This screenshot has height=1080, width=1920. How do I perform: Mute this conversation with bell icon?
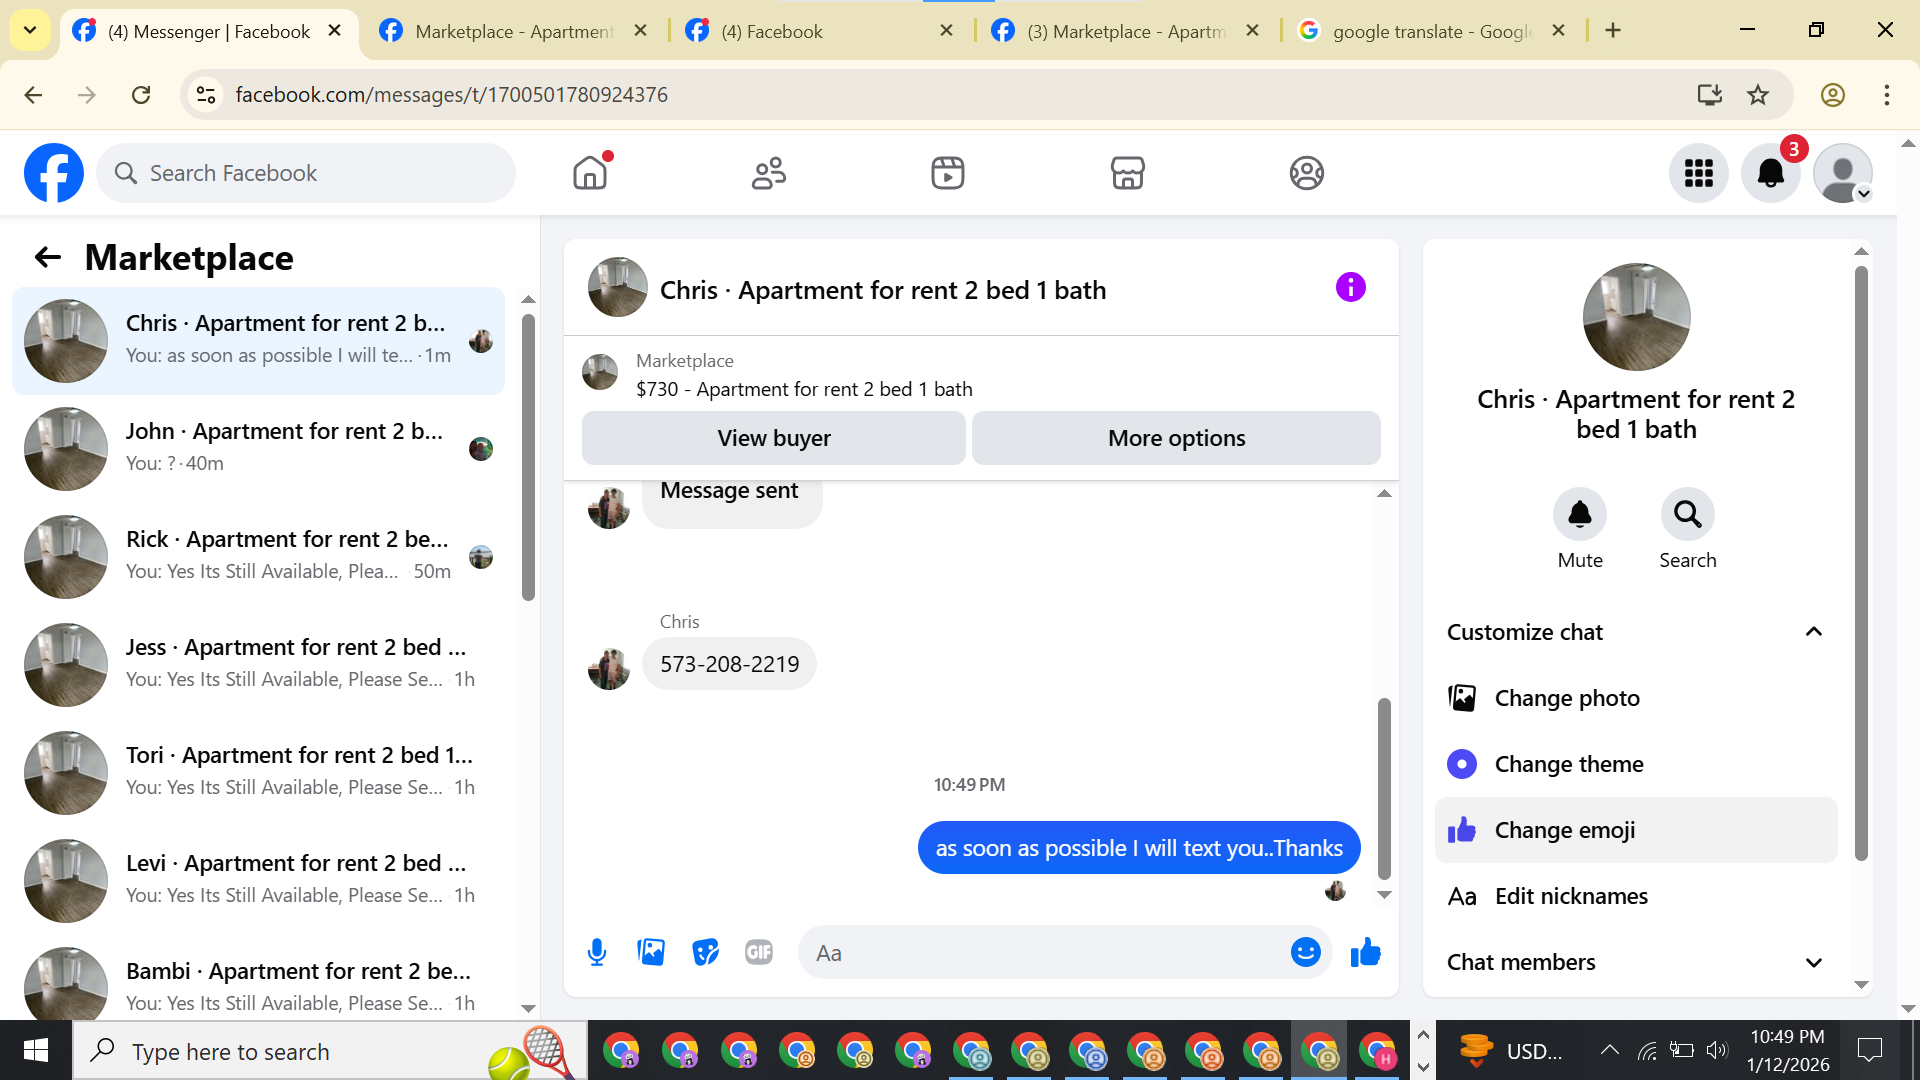click(x=1579, y=514)
